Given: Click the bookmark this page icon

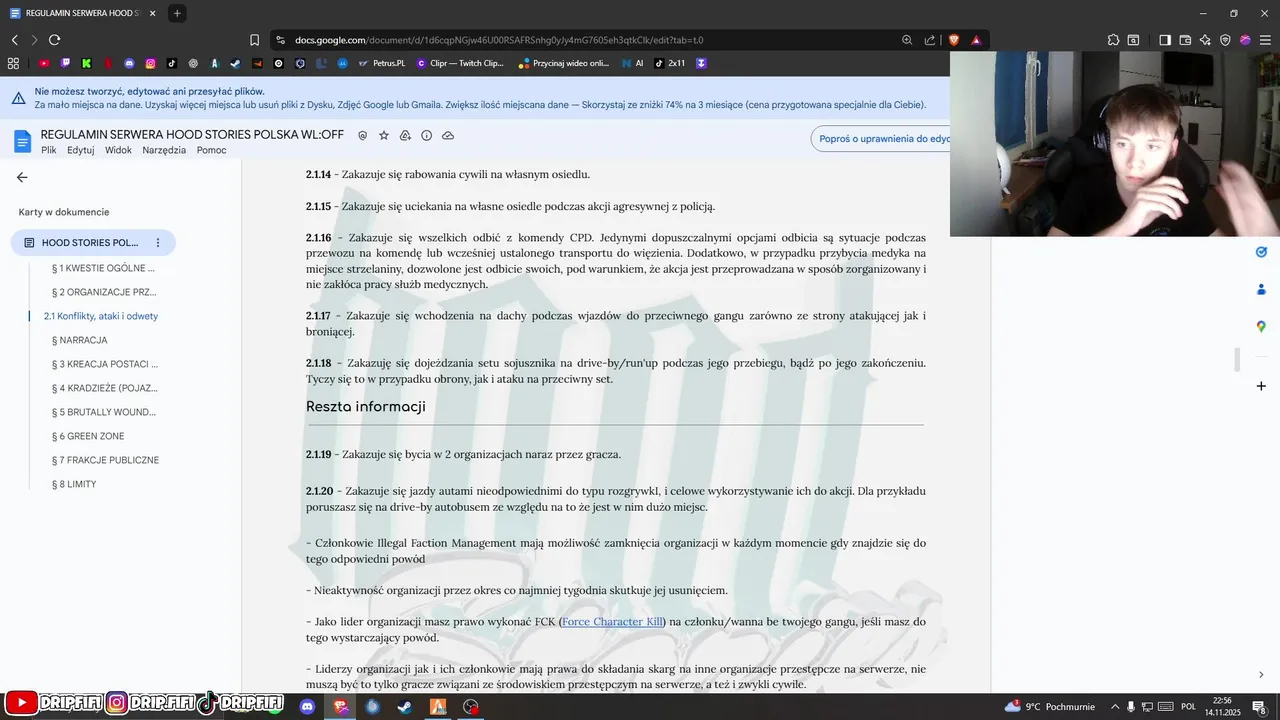Looking at the screenshot, I should 254,40.
